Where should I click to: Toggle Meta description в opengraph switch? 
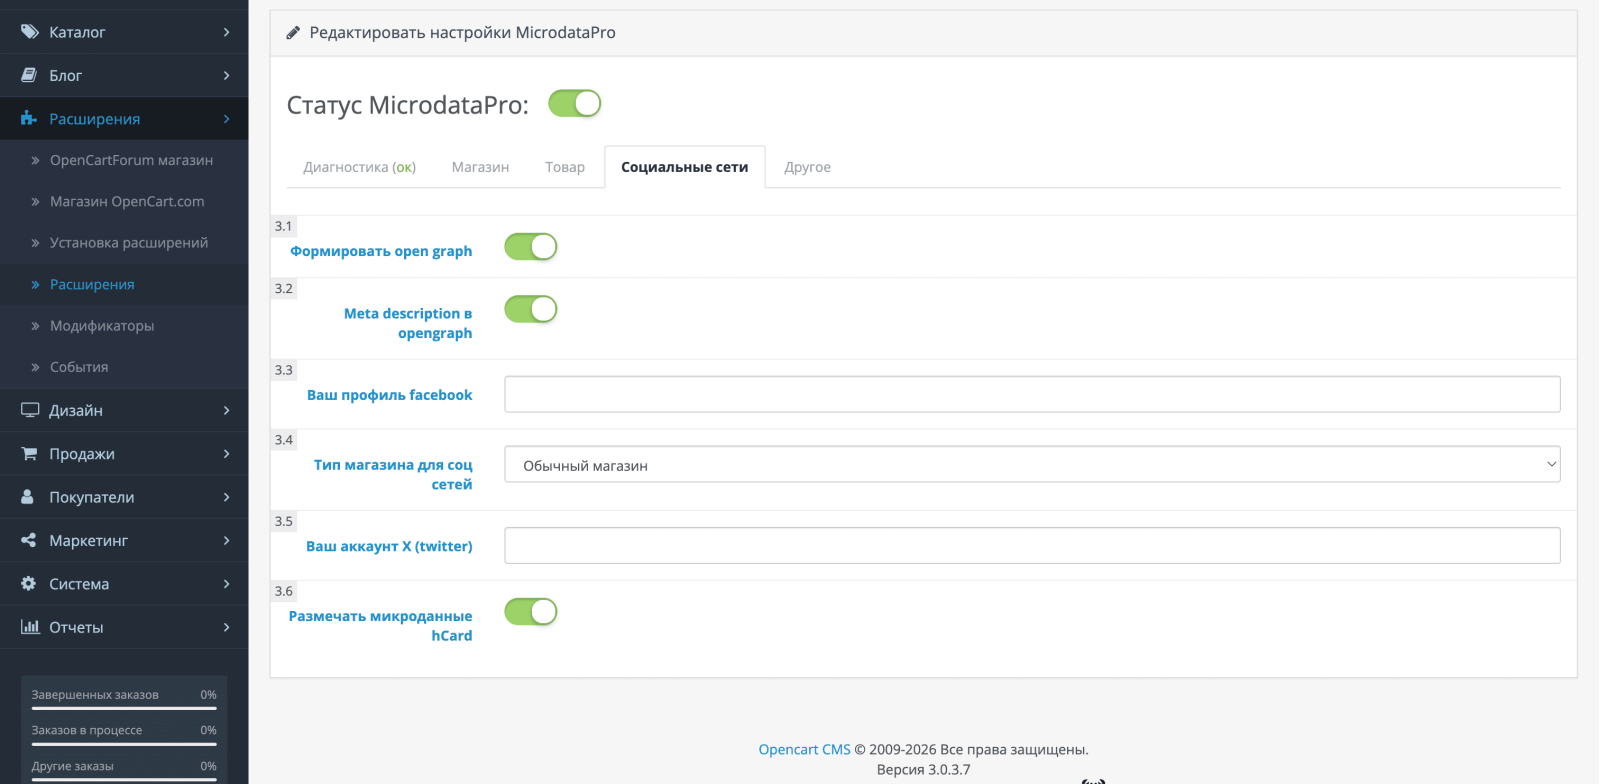pos(531,309)
